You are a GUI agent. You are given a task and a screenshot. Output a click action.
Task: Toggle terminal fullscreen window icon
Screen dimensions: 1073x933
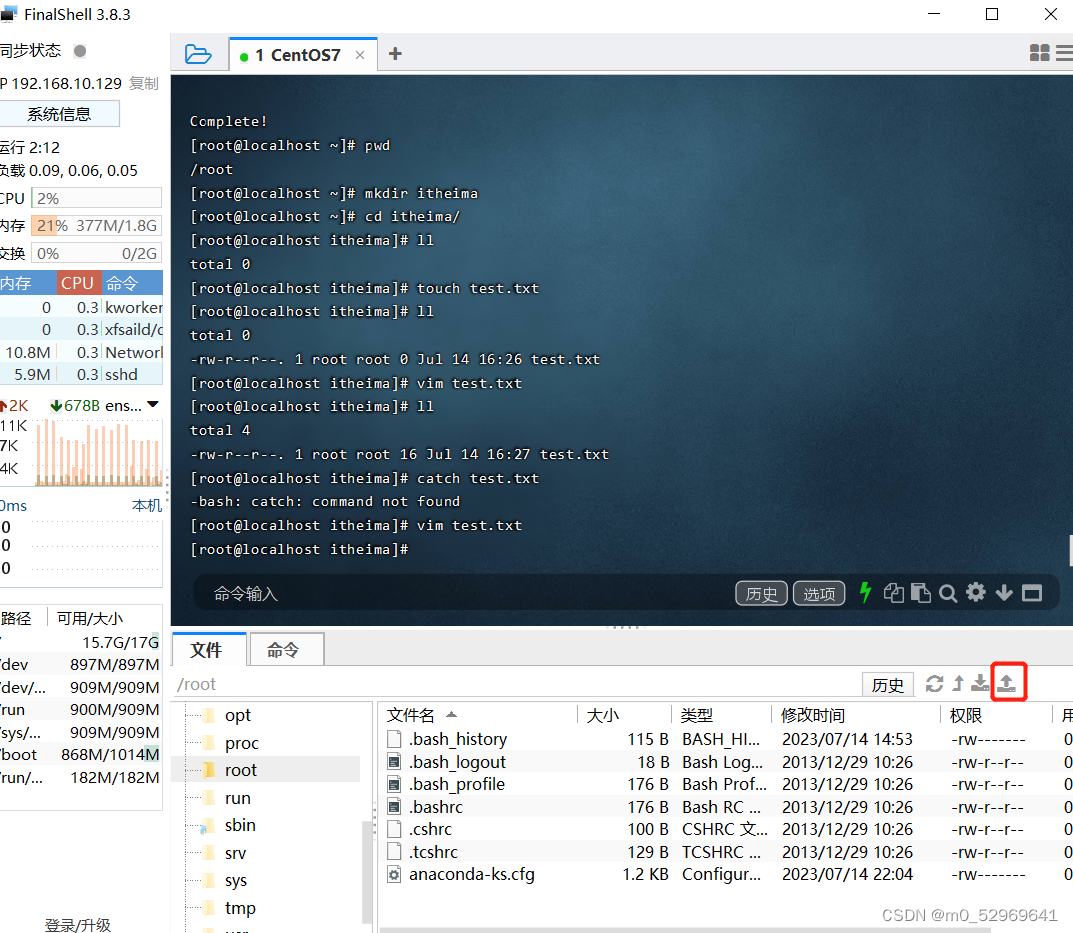(x=1032, y=593)
